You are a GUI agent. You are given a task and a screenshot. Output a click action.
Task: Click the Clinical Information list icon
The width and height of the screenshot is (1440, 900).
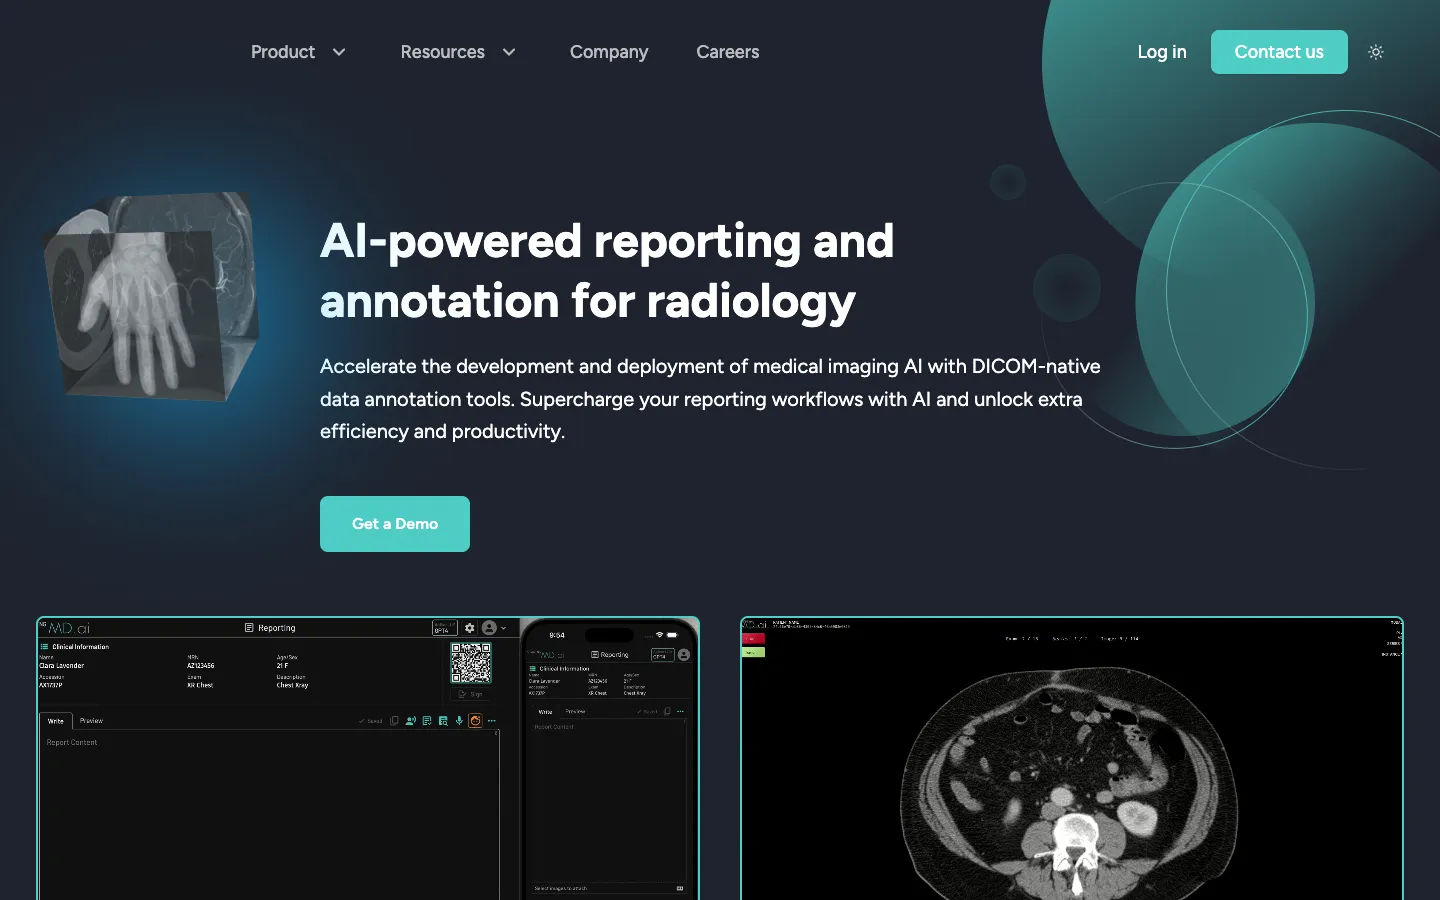[x=44, y=647]
